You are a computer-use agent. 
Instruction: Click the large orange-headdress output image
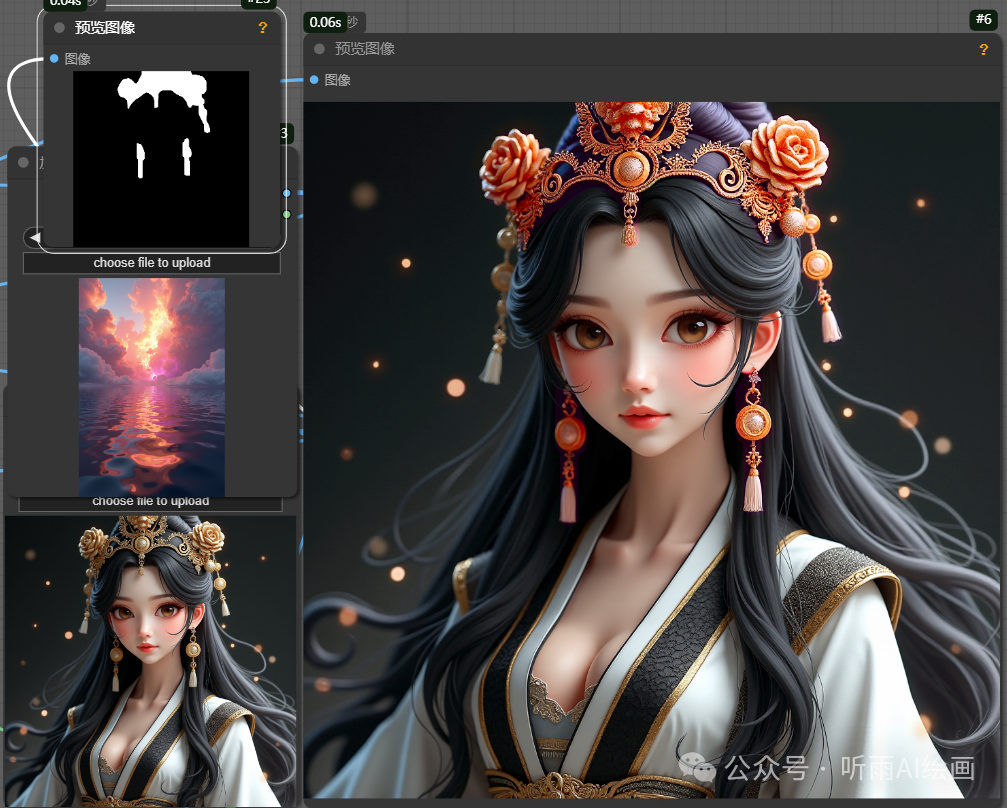pos(652,450)
